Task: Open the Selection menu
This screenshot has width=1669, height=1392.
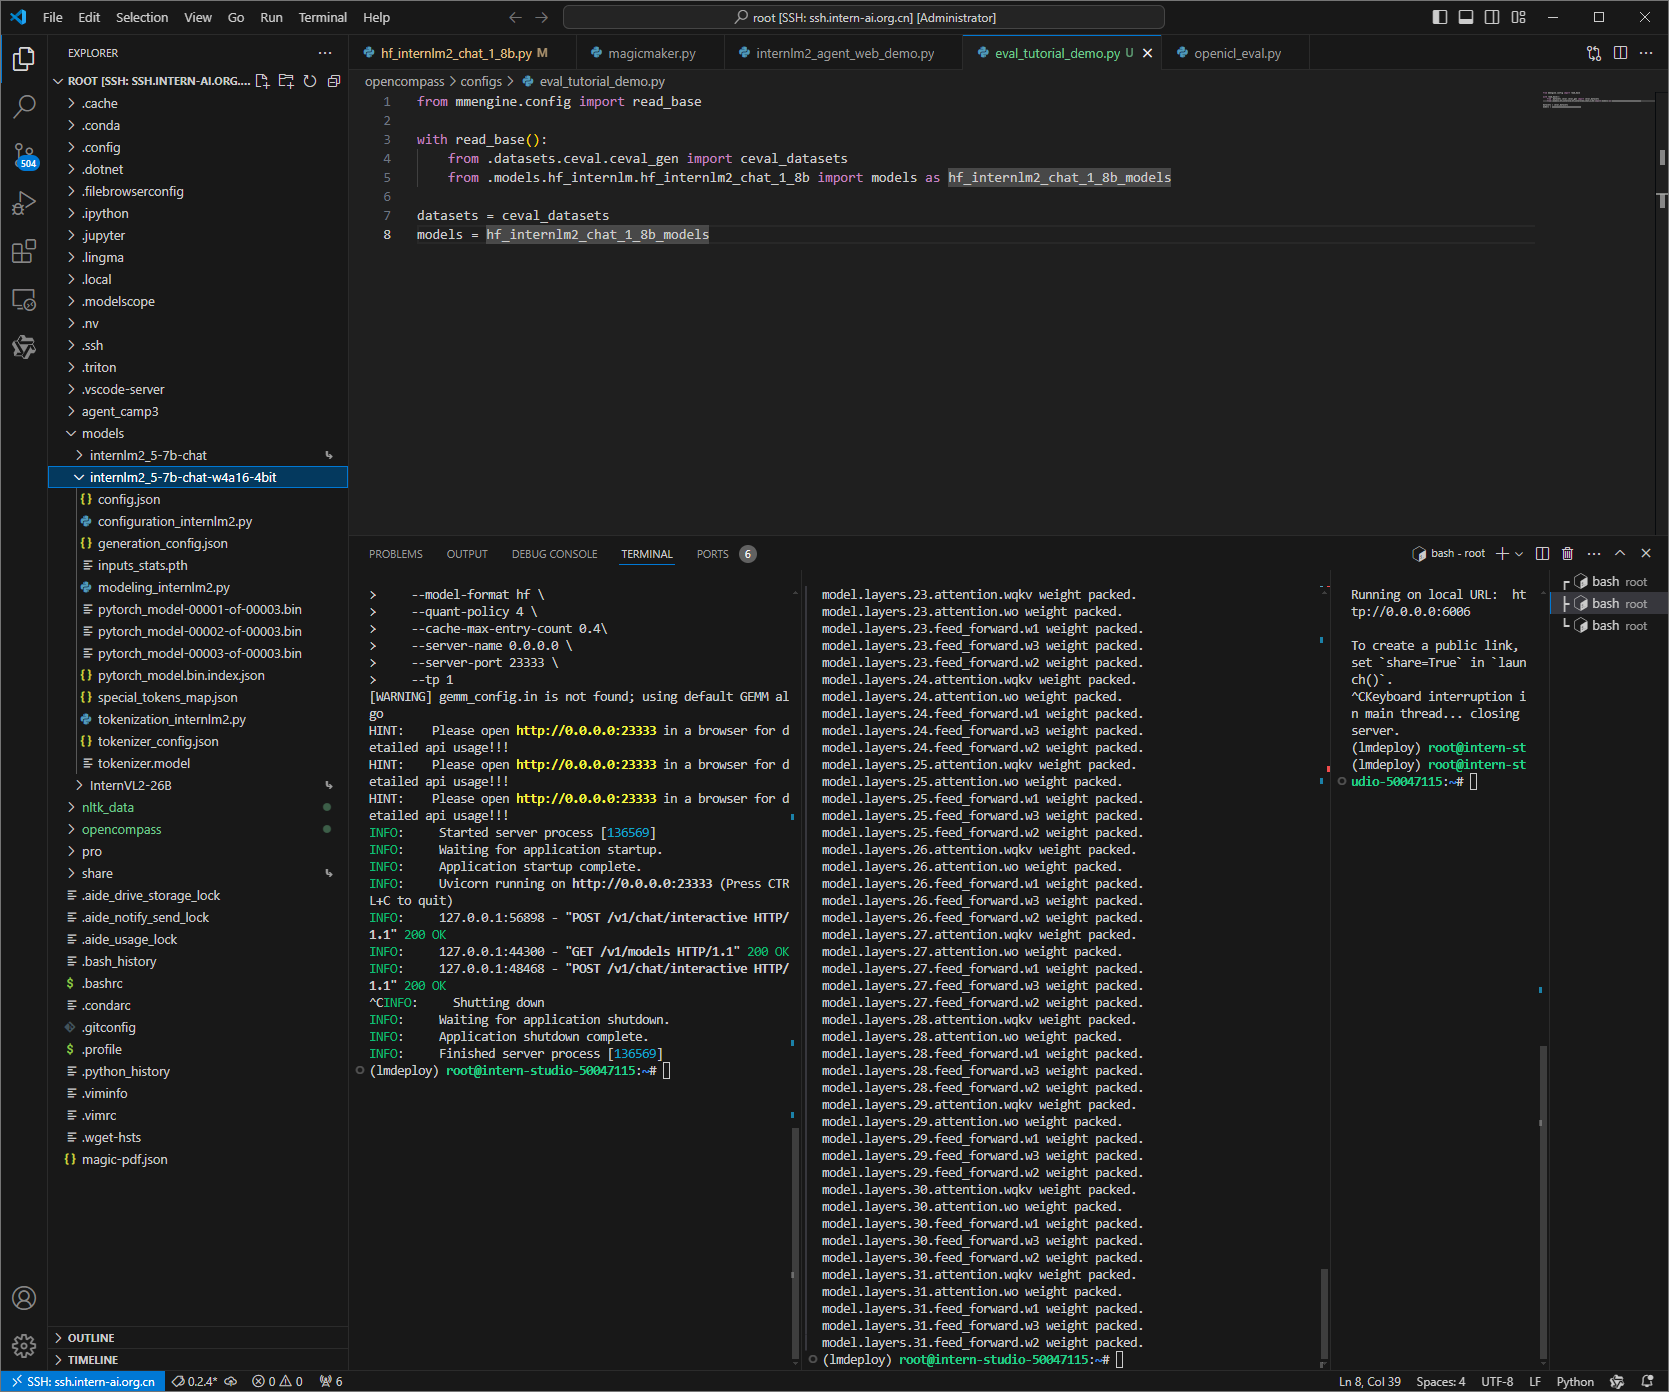Action: point(142,17)
